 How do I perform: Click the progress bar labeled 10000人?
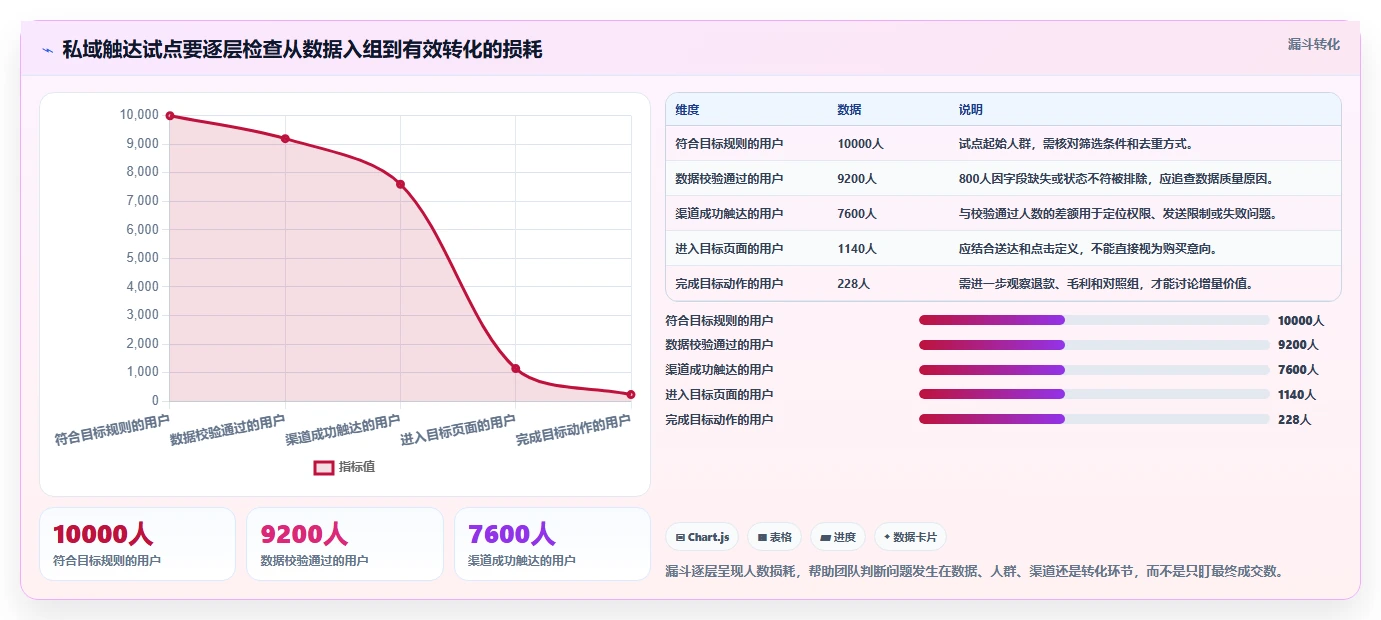point(1094,320)
